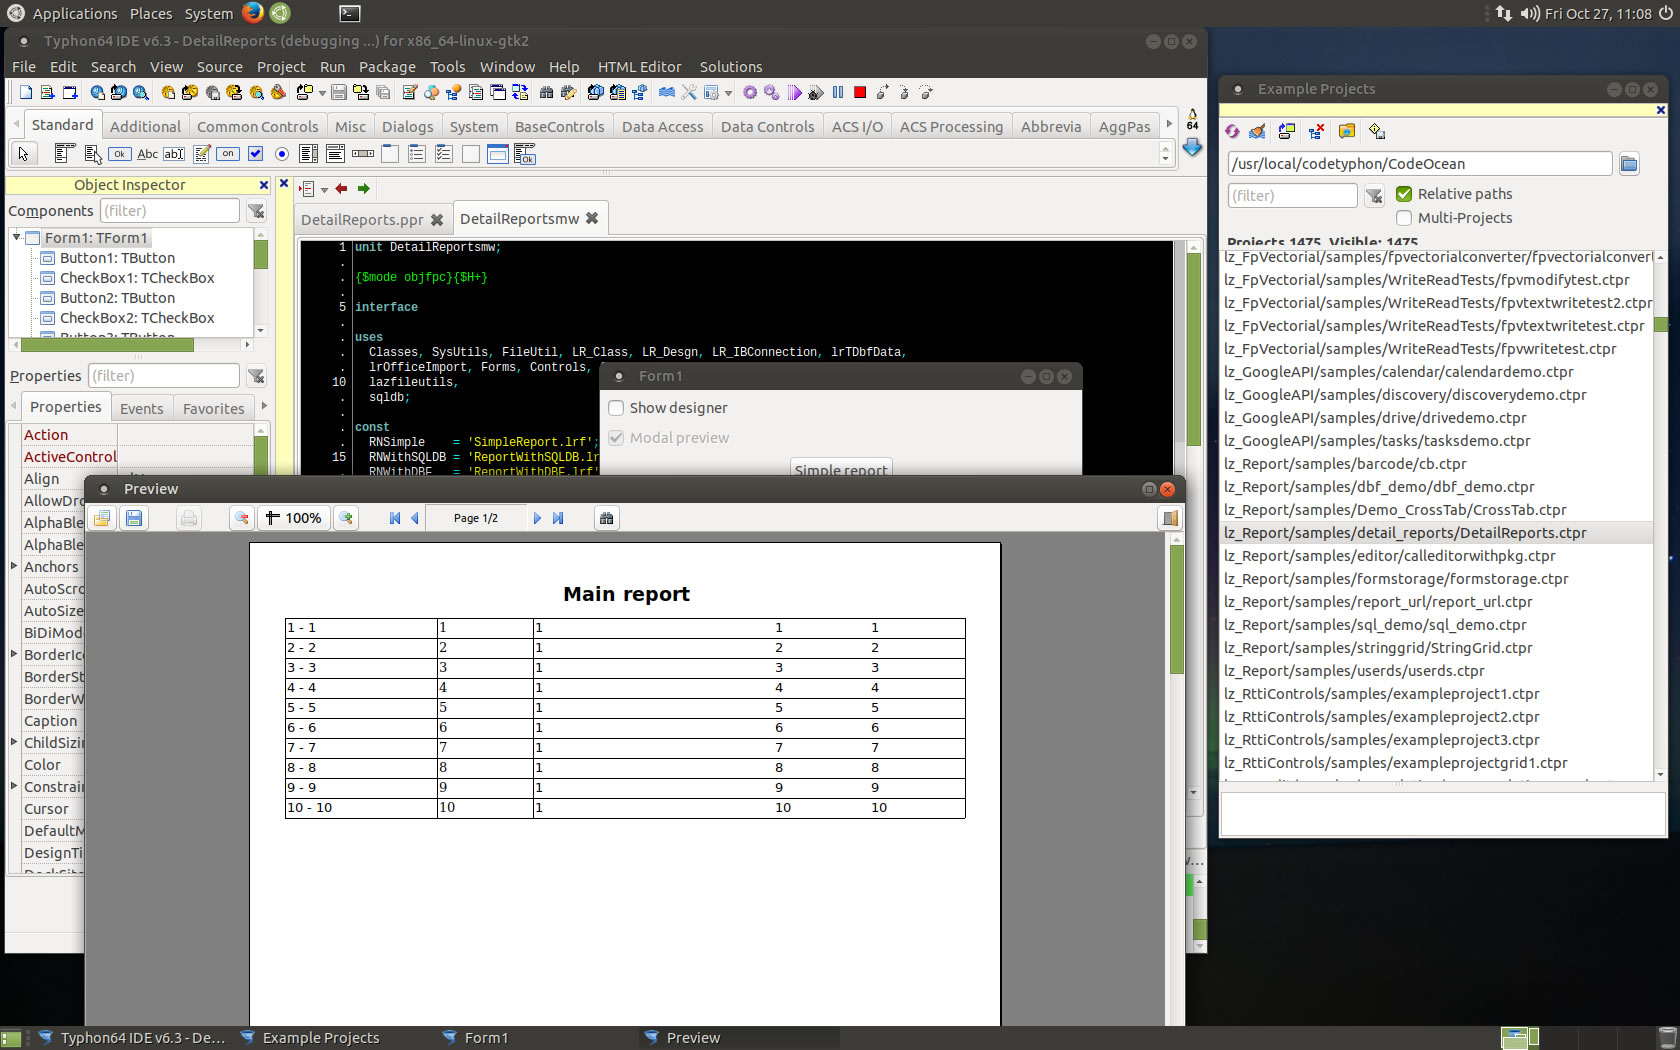Click the refresh icon in Example Projects
Screen dimensions: 1680x1050
[x=1232, y=131]
